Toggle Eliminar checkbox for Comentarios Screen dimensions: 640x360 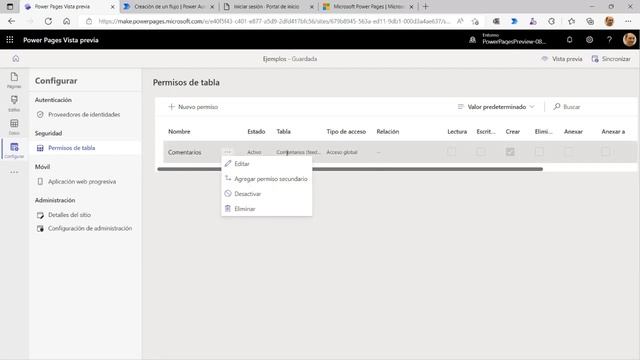click(x=539, y=151)
